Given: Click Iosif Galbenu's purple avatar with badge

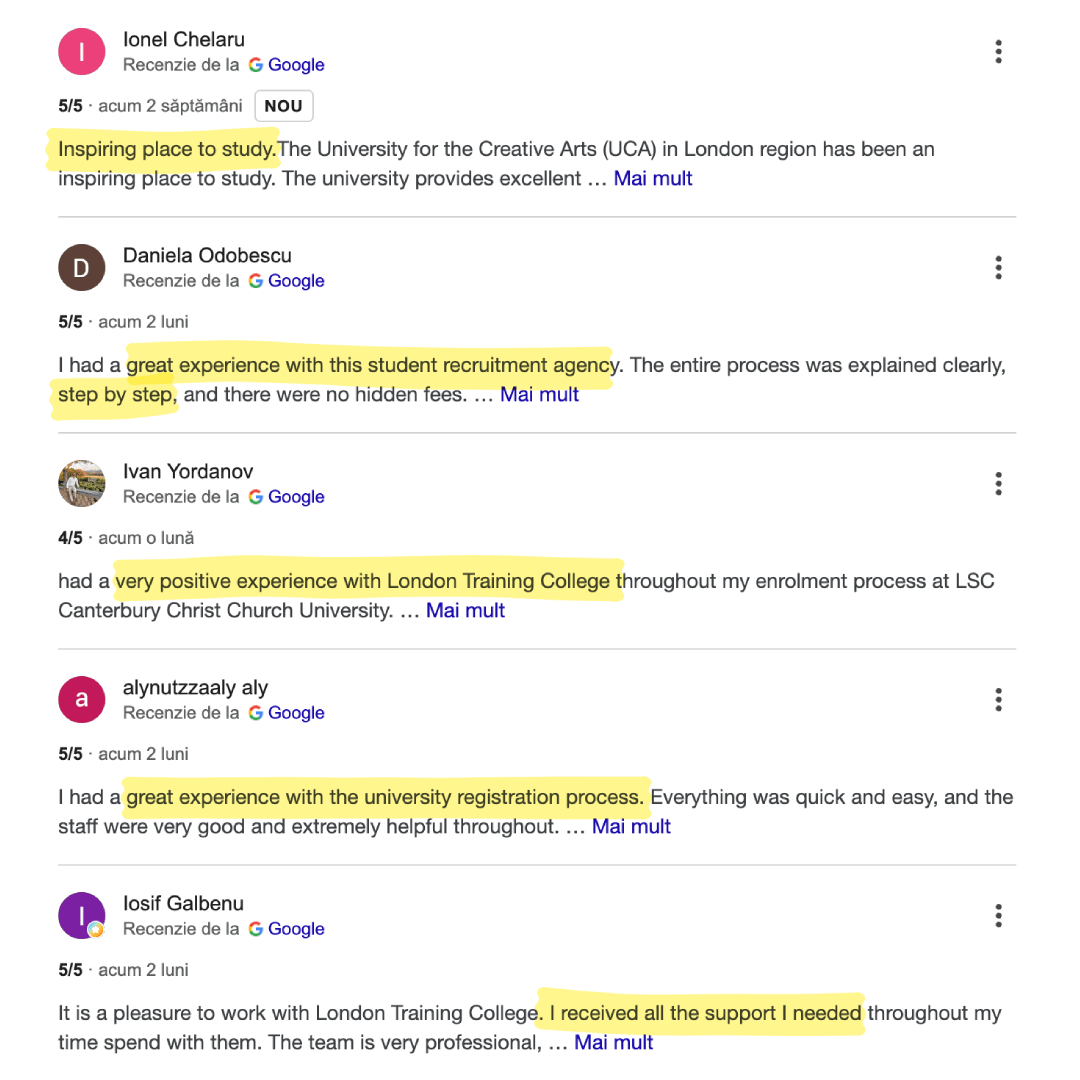Looking at the screenshot, I should pyautogui.click(x=82, y=915).
